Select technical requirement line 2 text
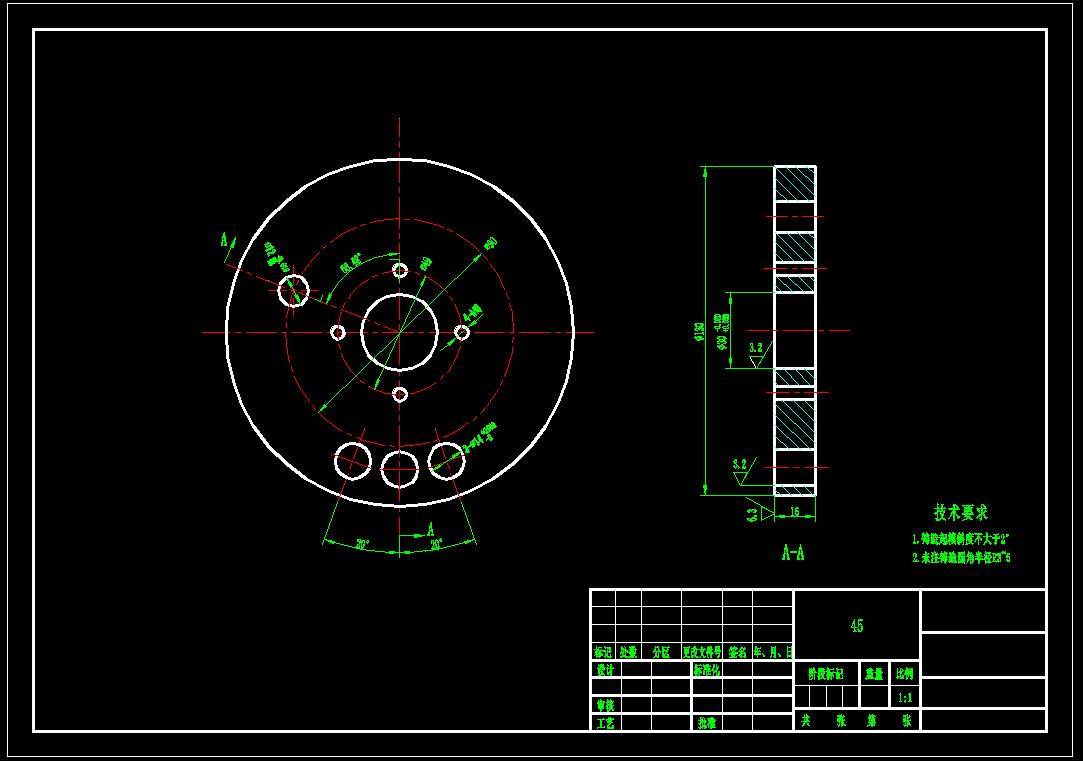The height and width of the screenshot is (761, 1083). click(x=961, y=558)
